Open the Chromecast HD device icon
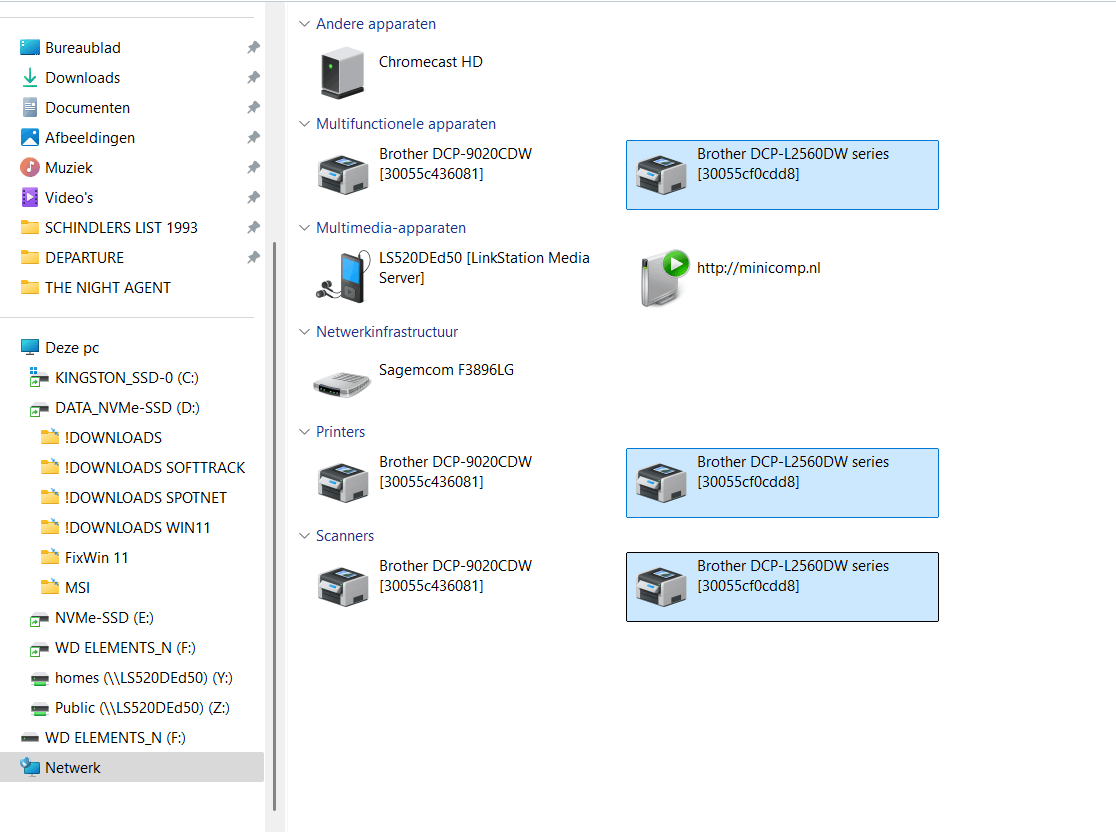The height and width of the screenshot is (838, 1116). [342, 73]
